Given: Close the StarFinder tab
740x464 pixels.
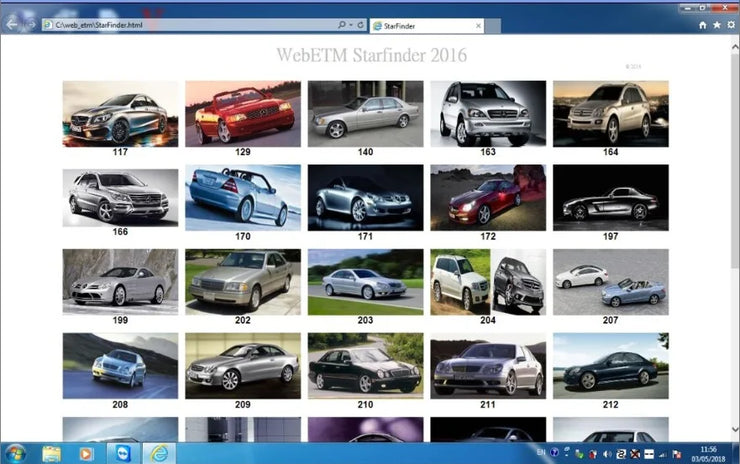Looking at the screenshot, I should coord(479,23).
